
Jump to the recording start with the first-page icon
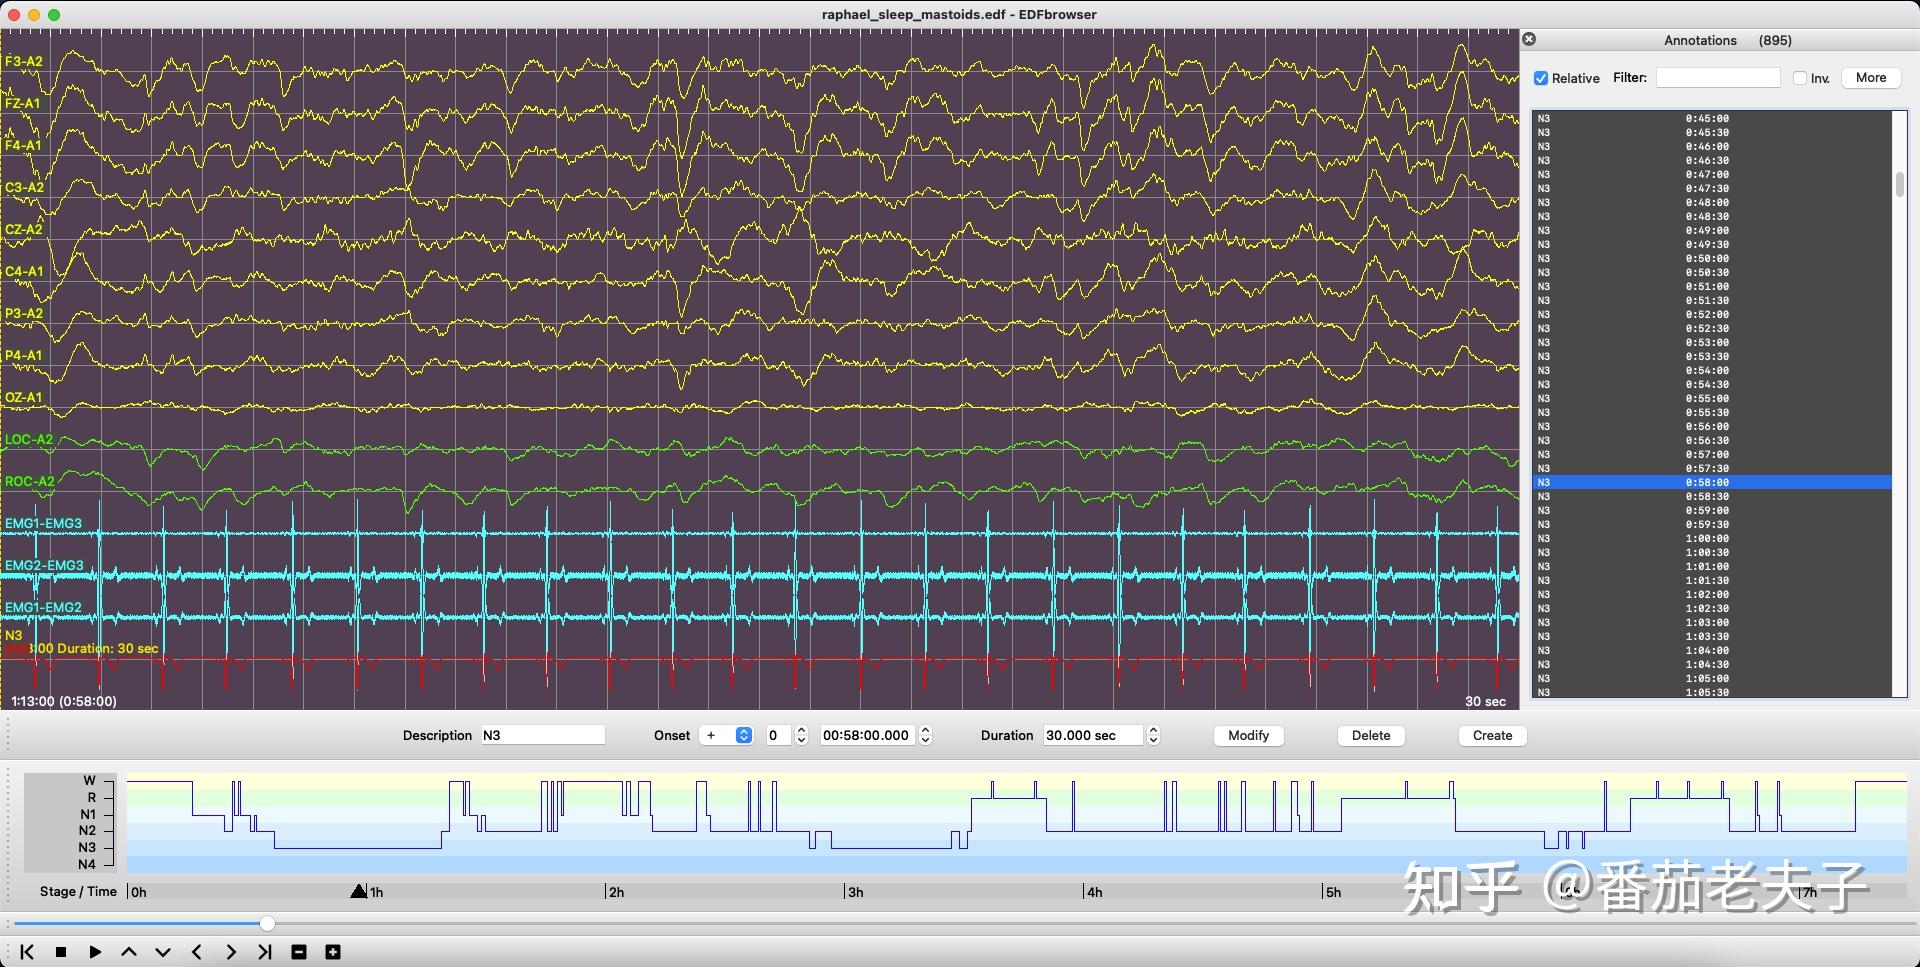[x=27, y=952]
